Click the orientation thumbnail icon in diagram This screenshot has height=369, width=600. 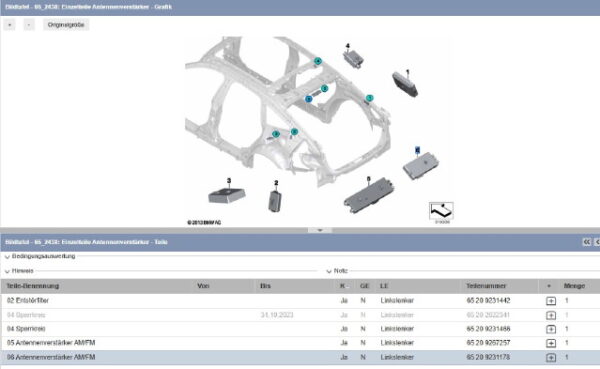click(441, 211)
